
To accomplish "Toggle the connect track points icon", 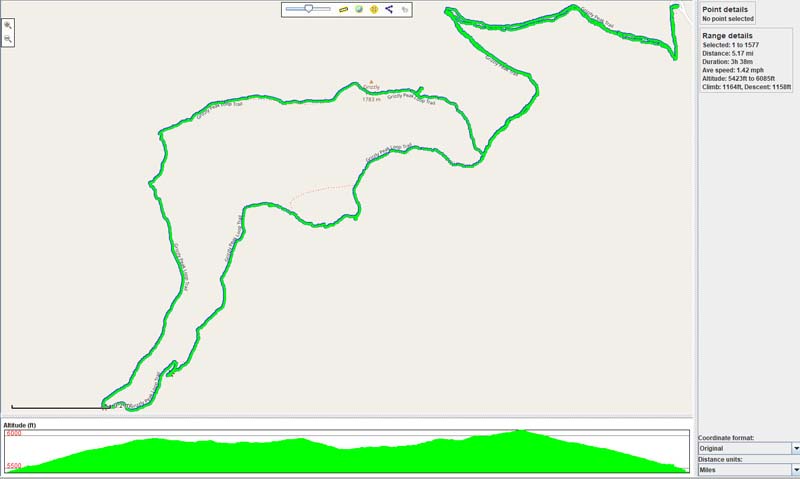I will click(388, 9).
